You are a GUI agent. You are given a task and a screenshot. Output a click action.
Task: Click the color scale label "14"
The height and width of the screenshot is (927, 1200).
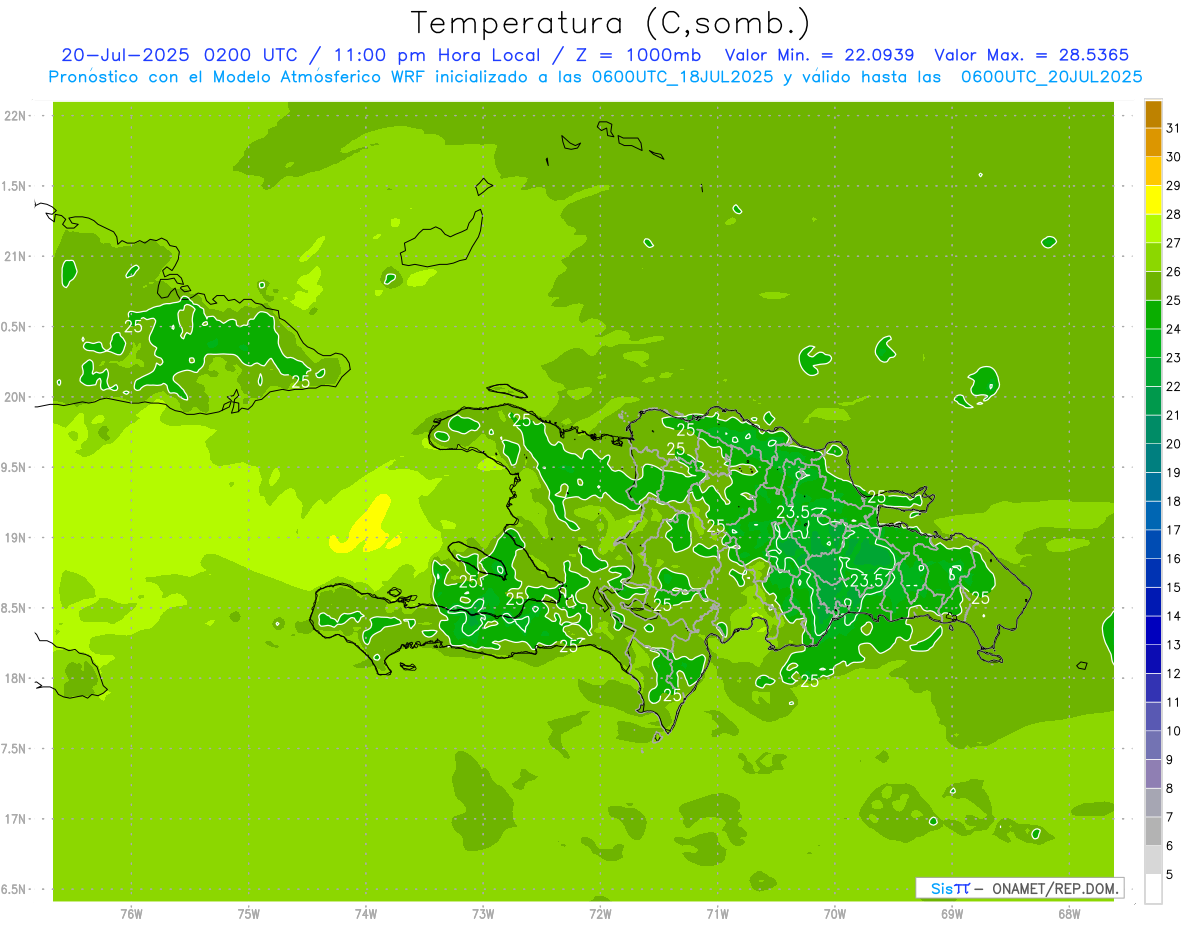(1173, 616)
